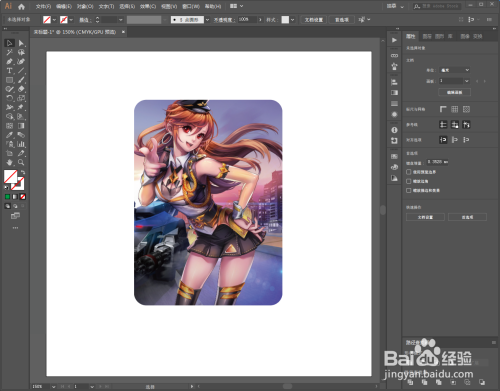This screenshot has height=391, width=500.
Task: Select the Direct Selection tool
Action: 21,43
